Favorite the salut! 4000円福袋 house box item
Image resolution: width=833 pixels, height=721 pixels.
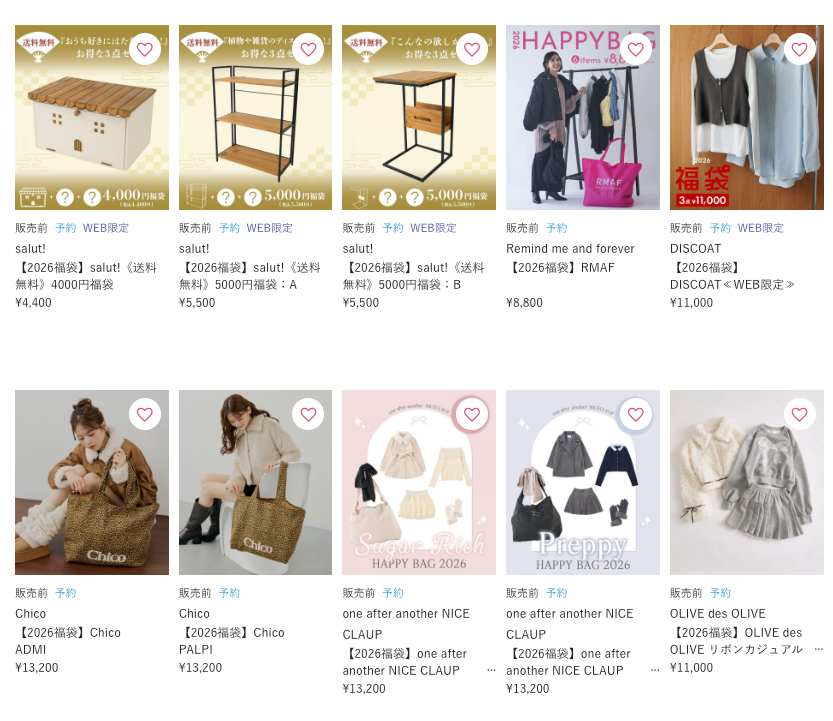coord(144,49)
